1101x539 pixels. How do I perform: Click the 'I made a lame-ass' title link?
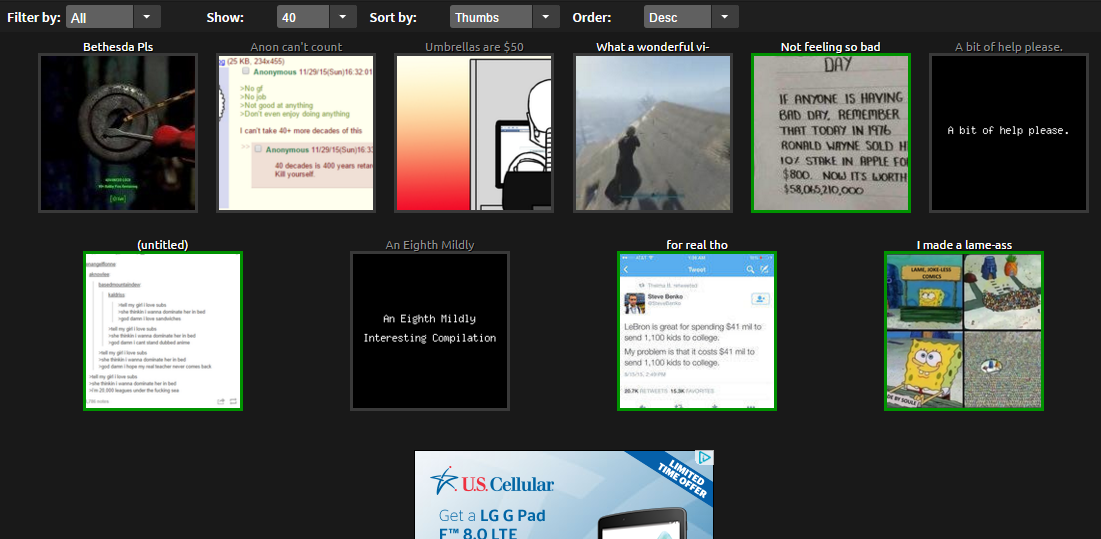964,245
